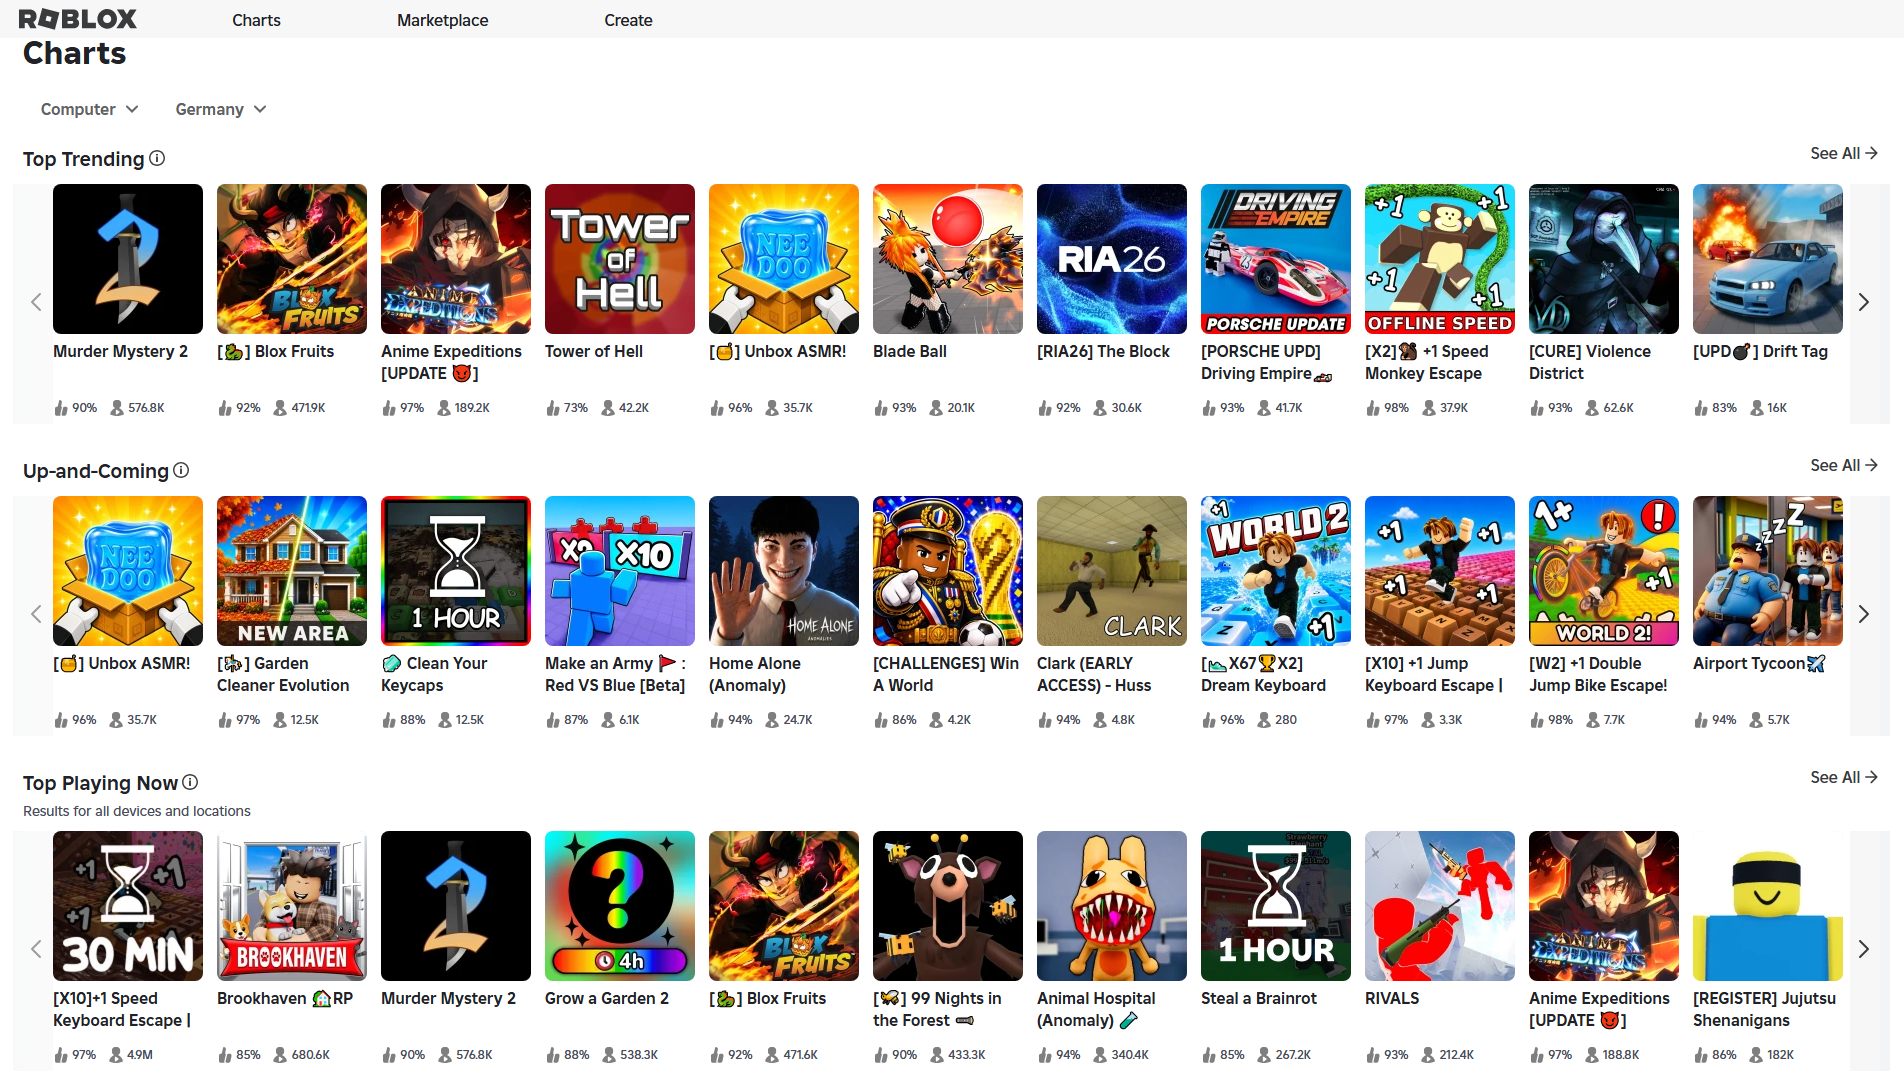Open the Roblox home logo
This screenshot has width=1904, height=1078.
pyautogui.click(x=77, y=19)
